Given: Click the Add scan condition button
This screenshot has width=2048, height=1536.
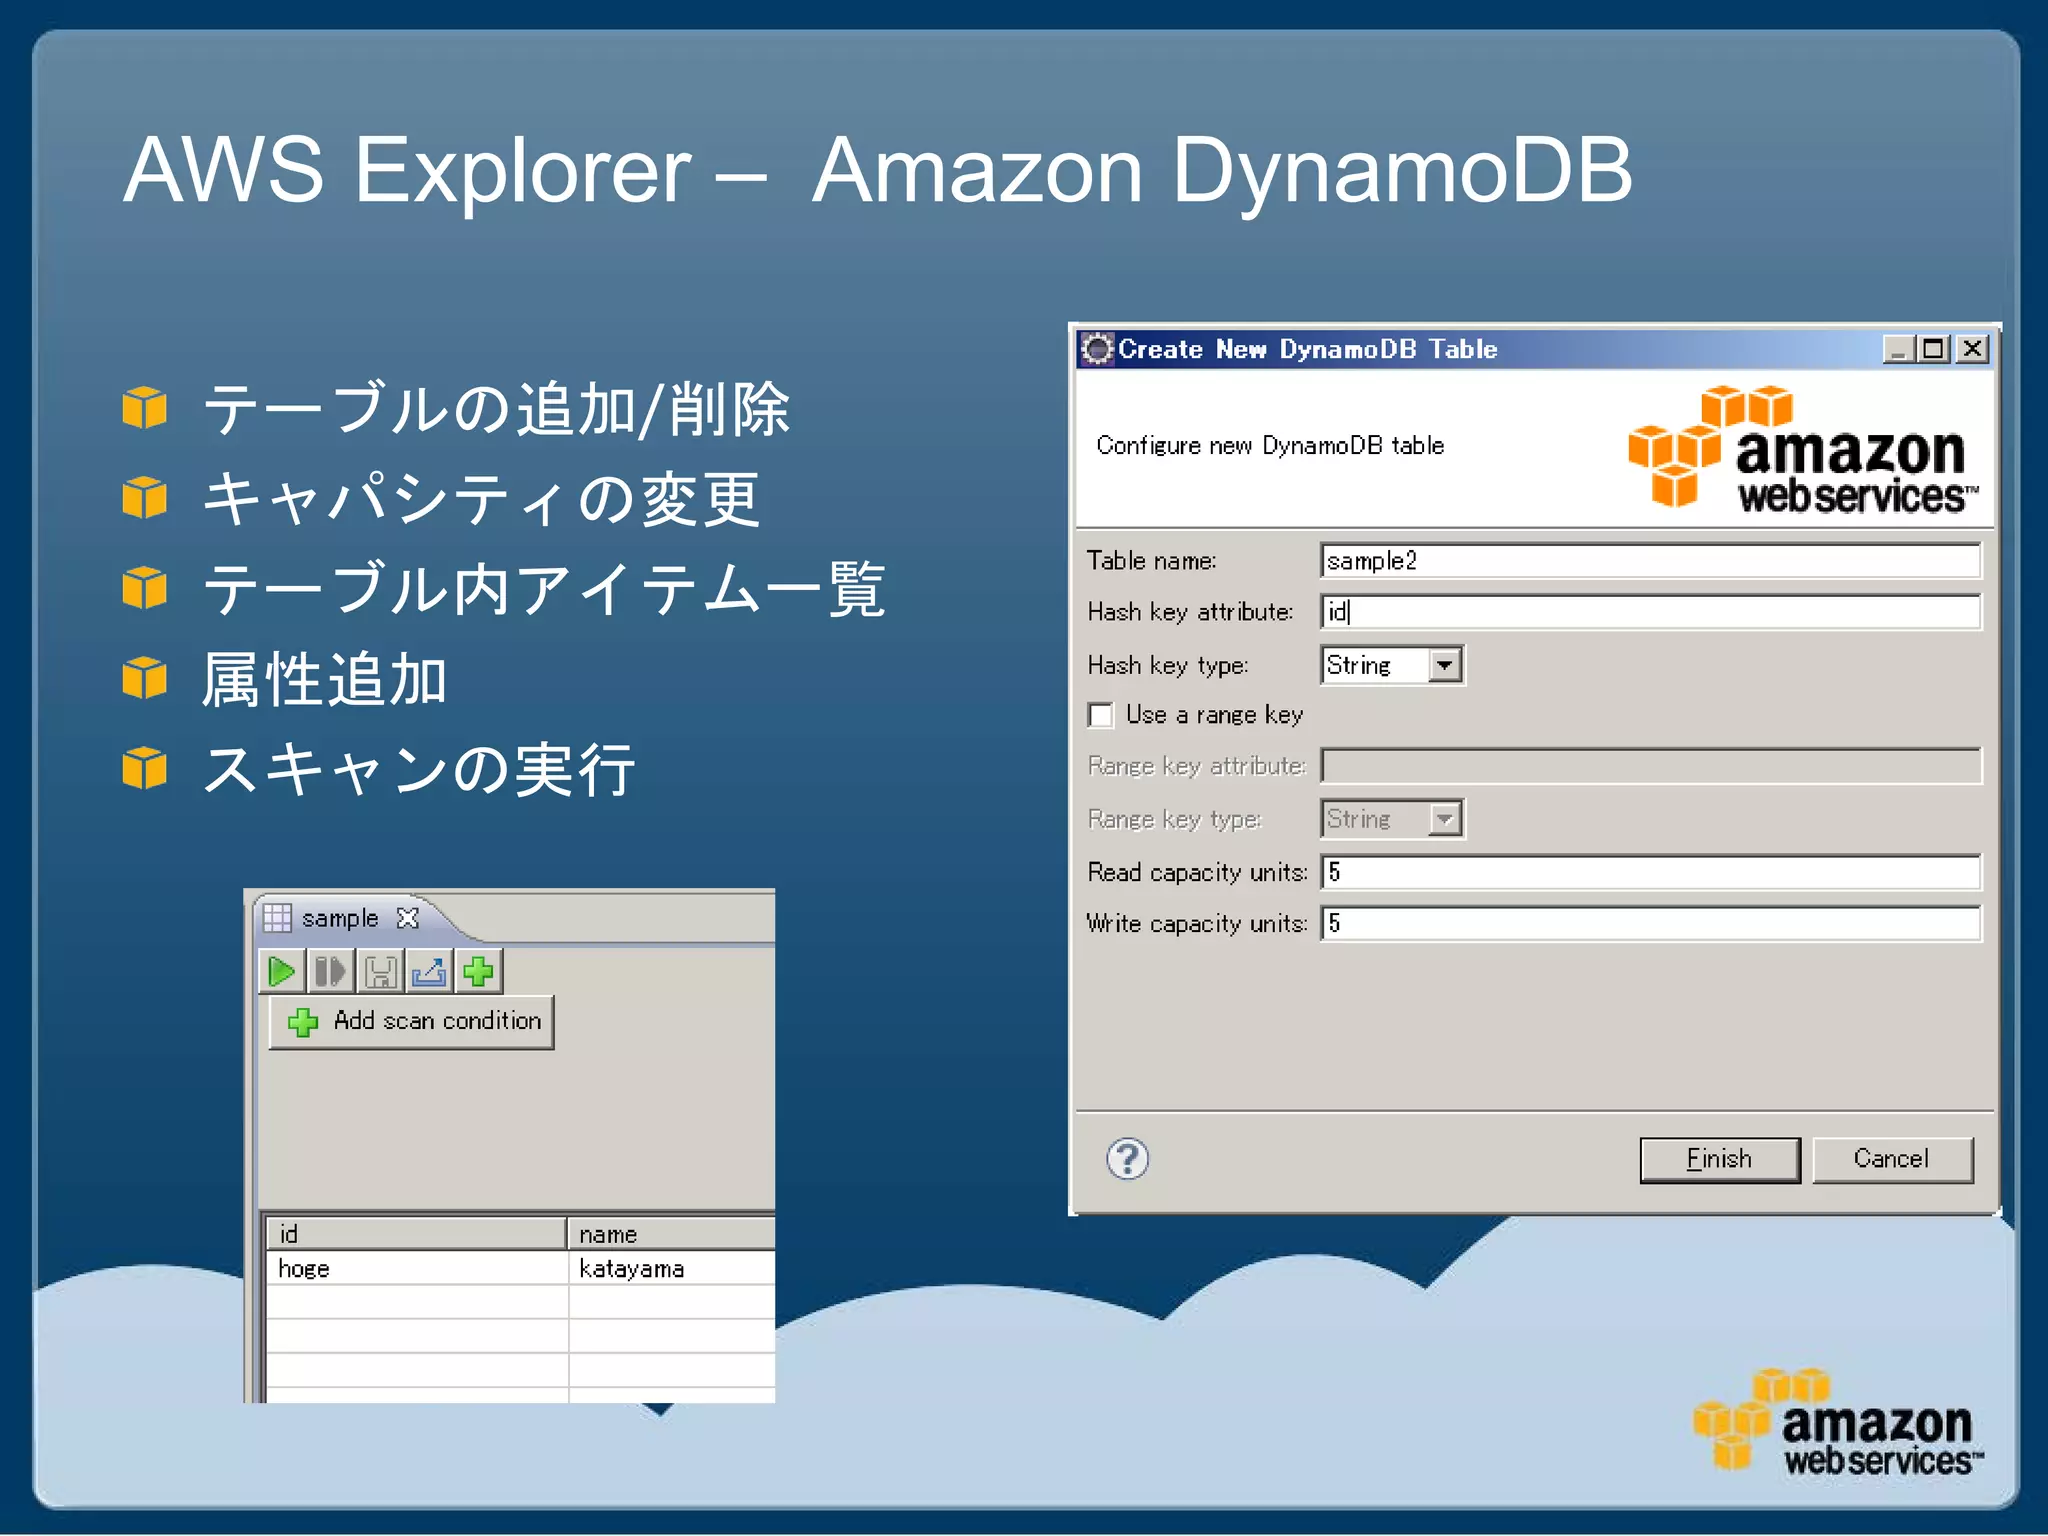Looking at the screenshot, I should coord(412,1021).
